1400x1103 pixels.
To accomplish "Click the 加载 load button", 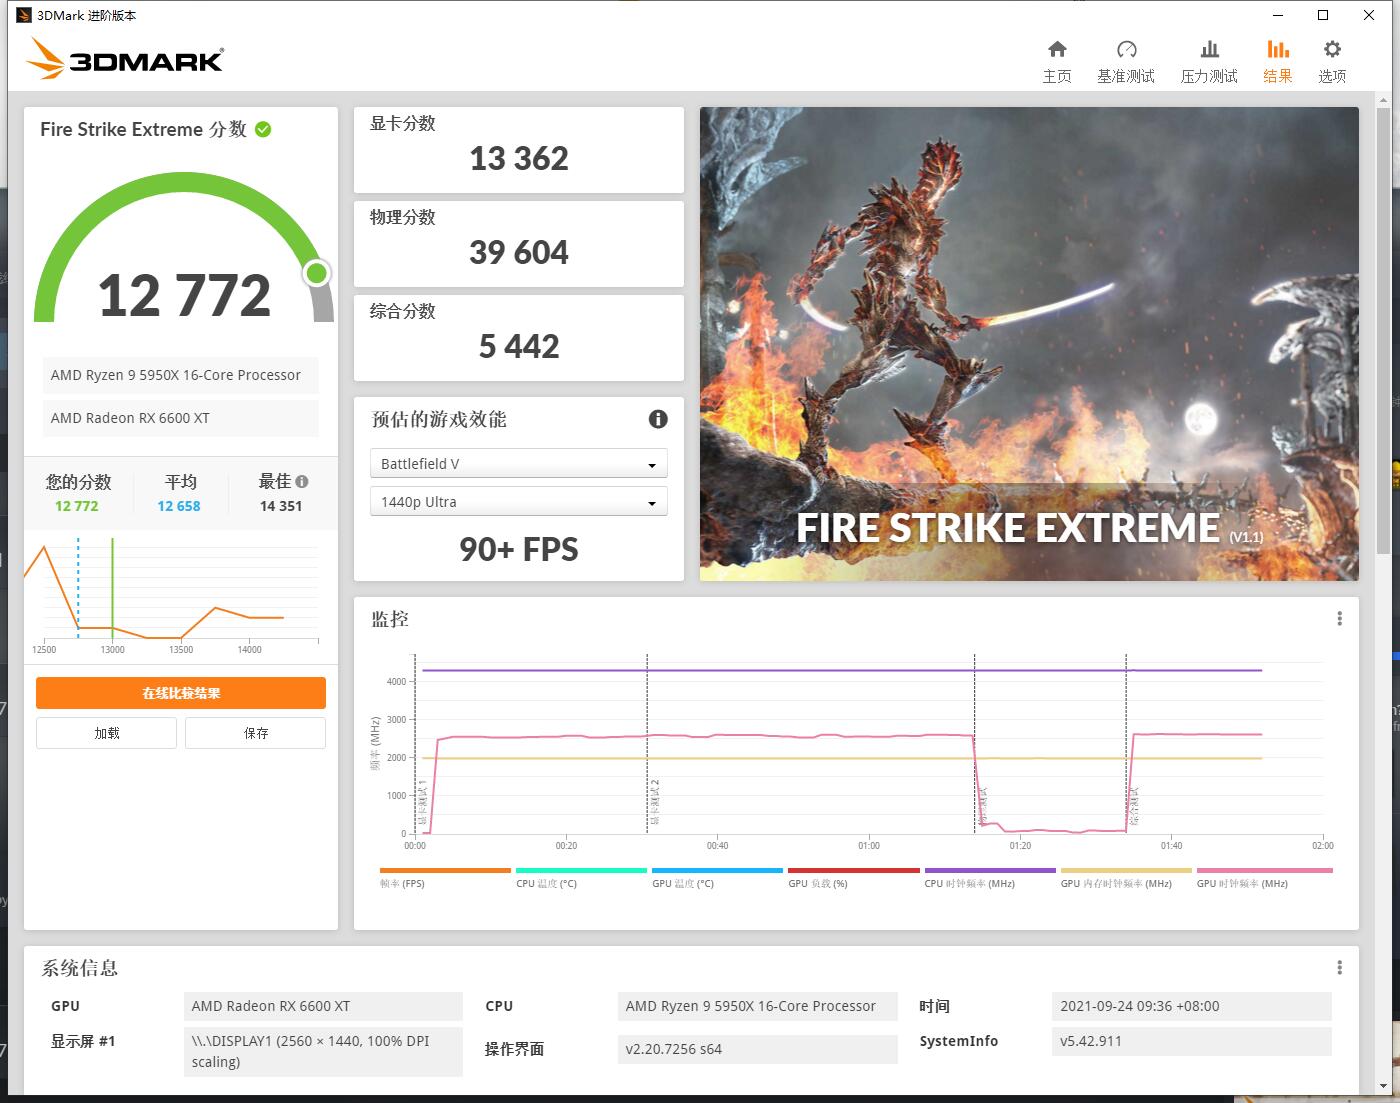I will tap(106, 733).
